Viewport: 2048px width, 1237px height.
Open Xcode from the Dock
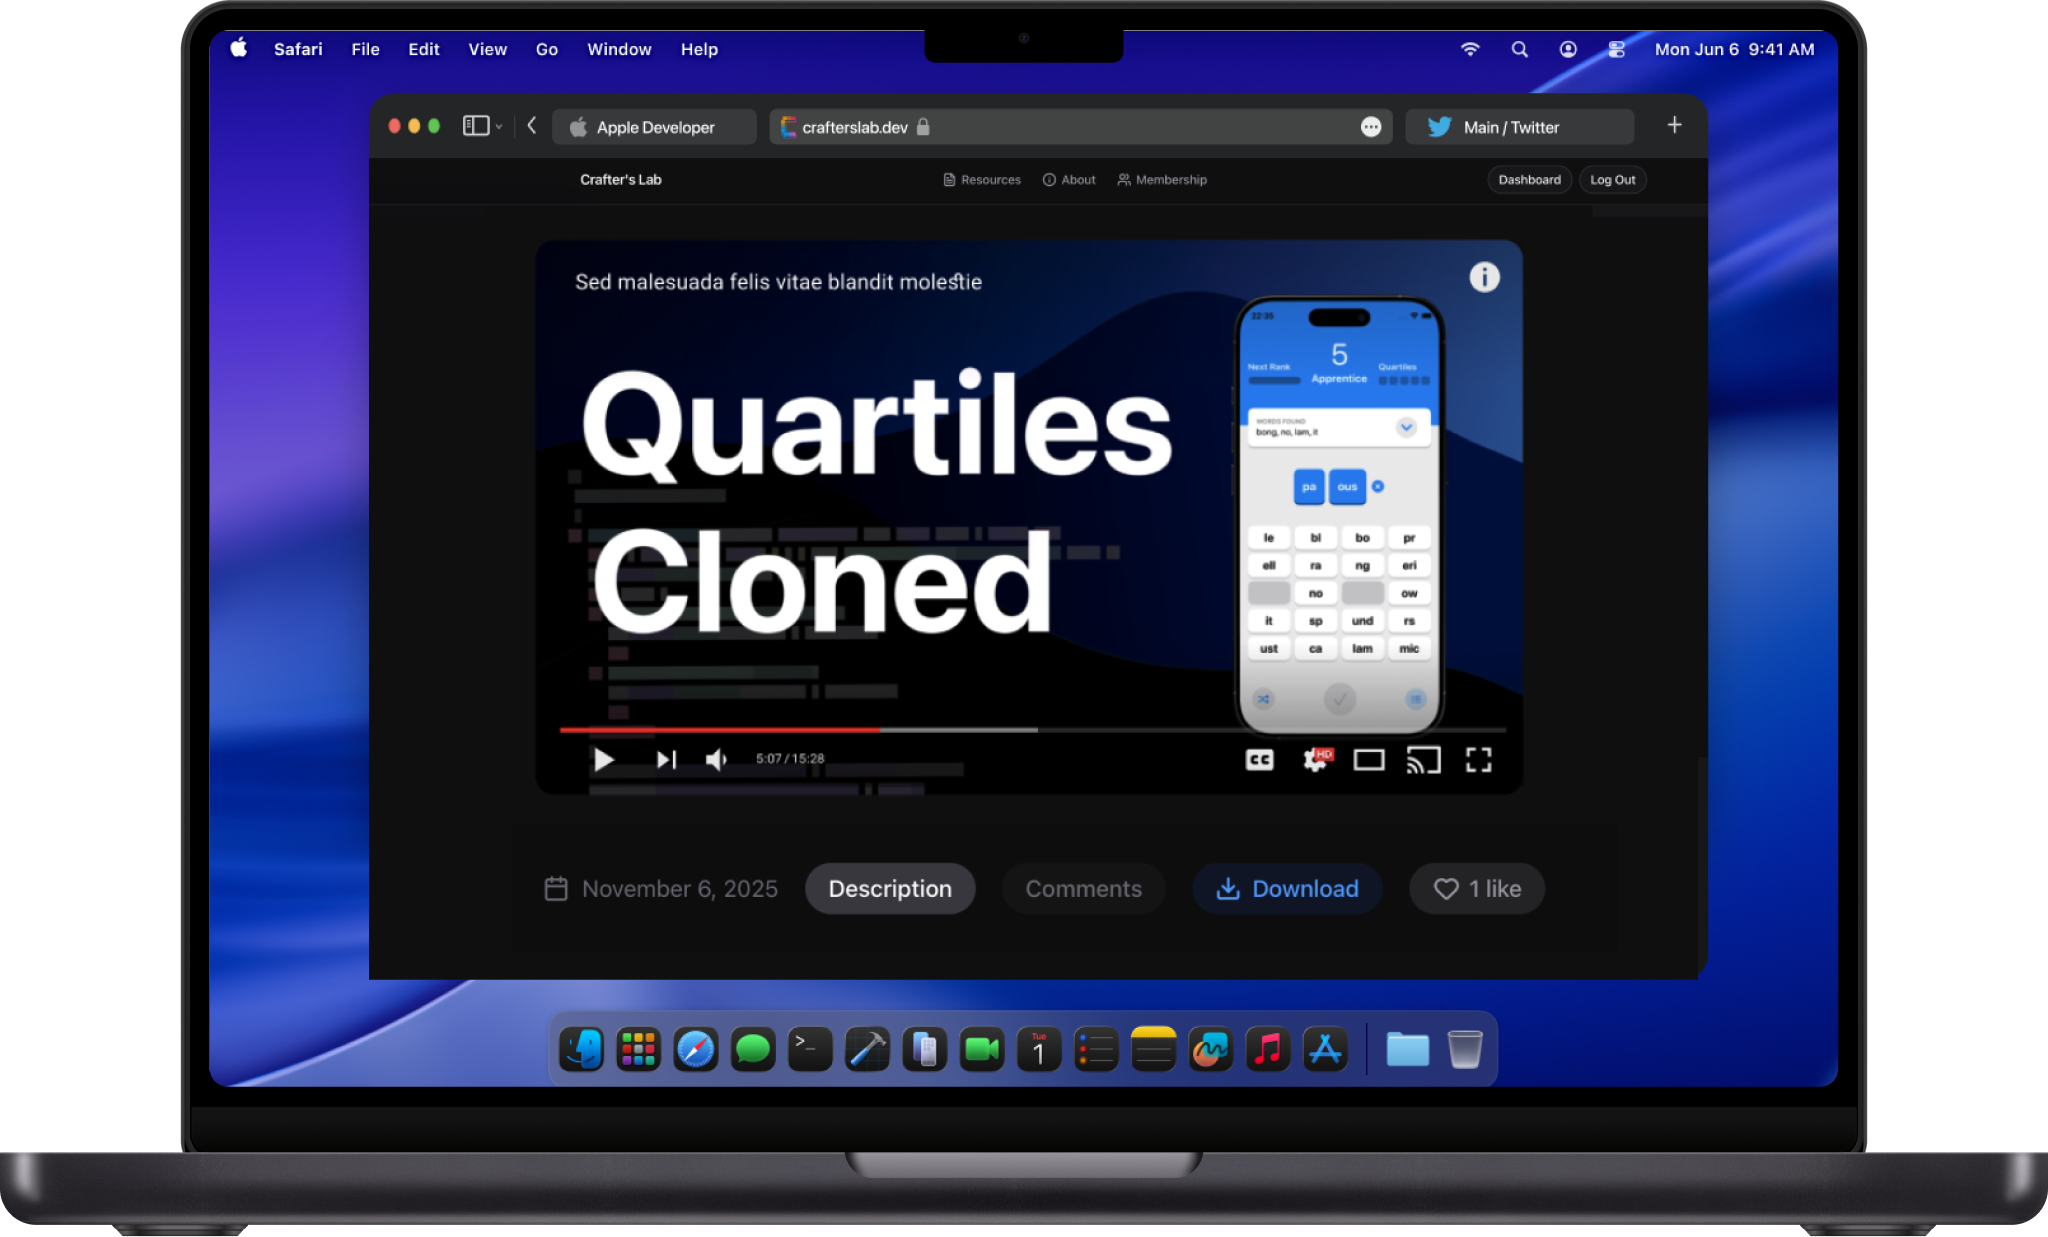point(867,1049)
